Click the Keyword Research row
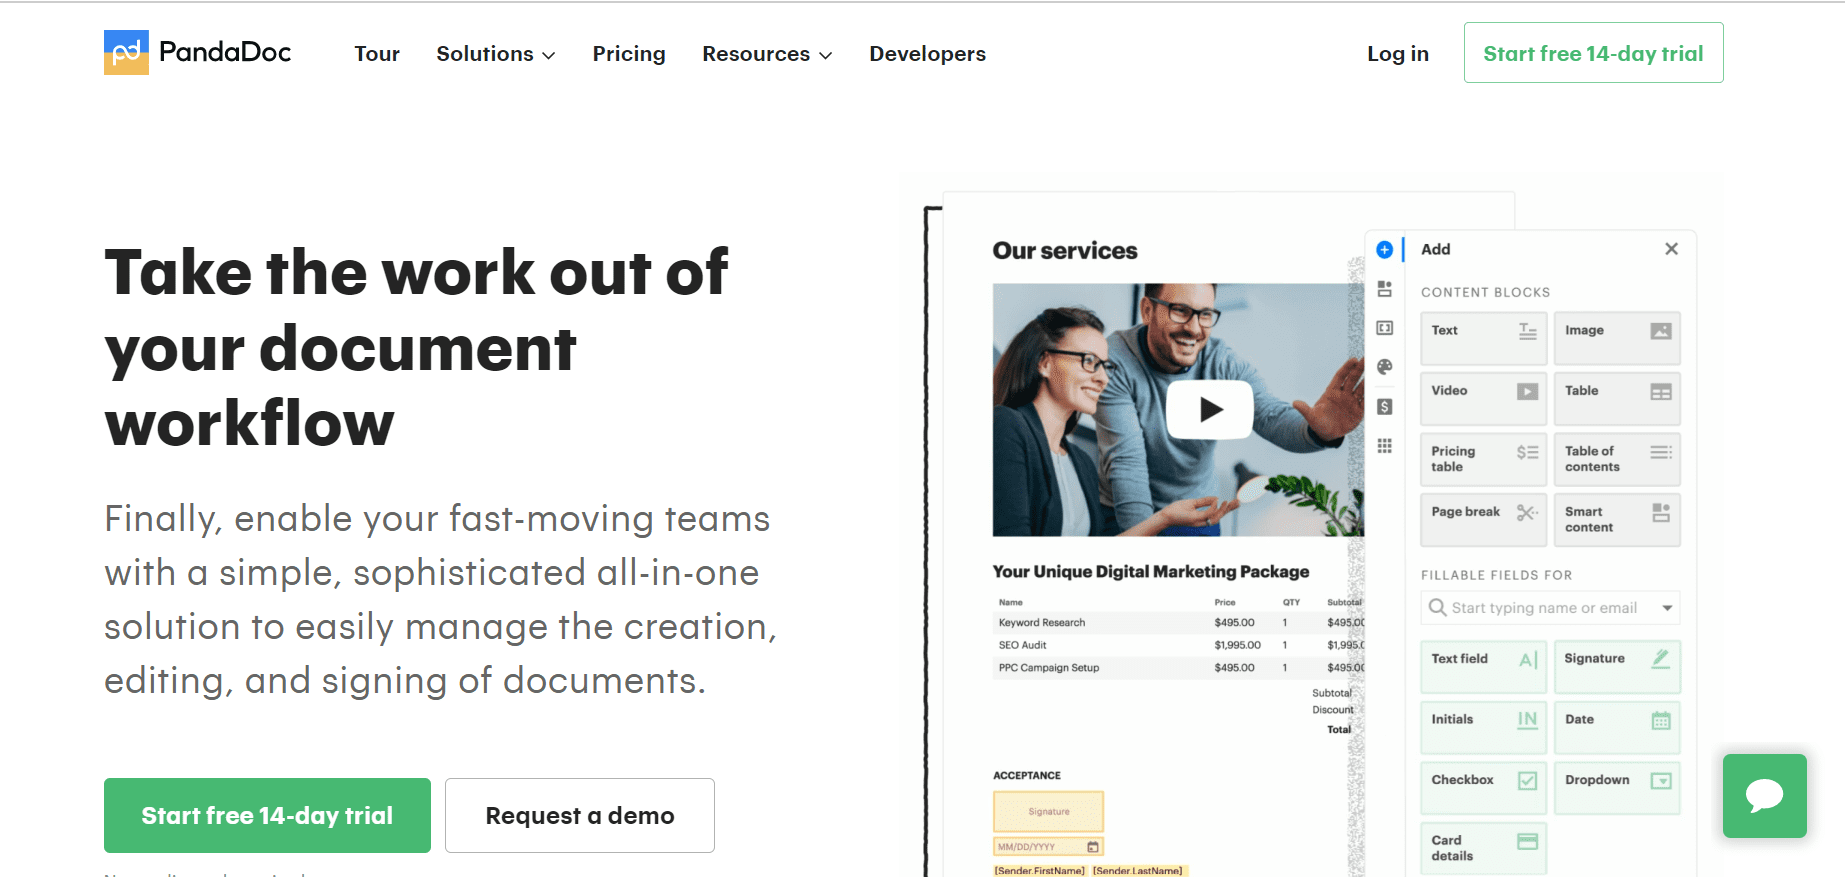Viewport: 1845px width, 877px height. coord(1178,622)
